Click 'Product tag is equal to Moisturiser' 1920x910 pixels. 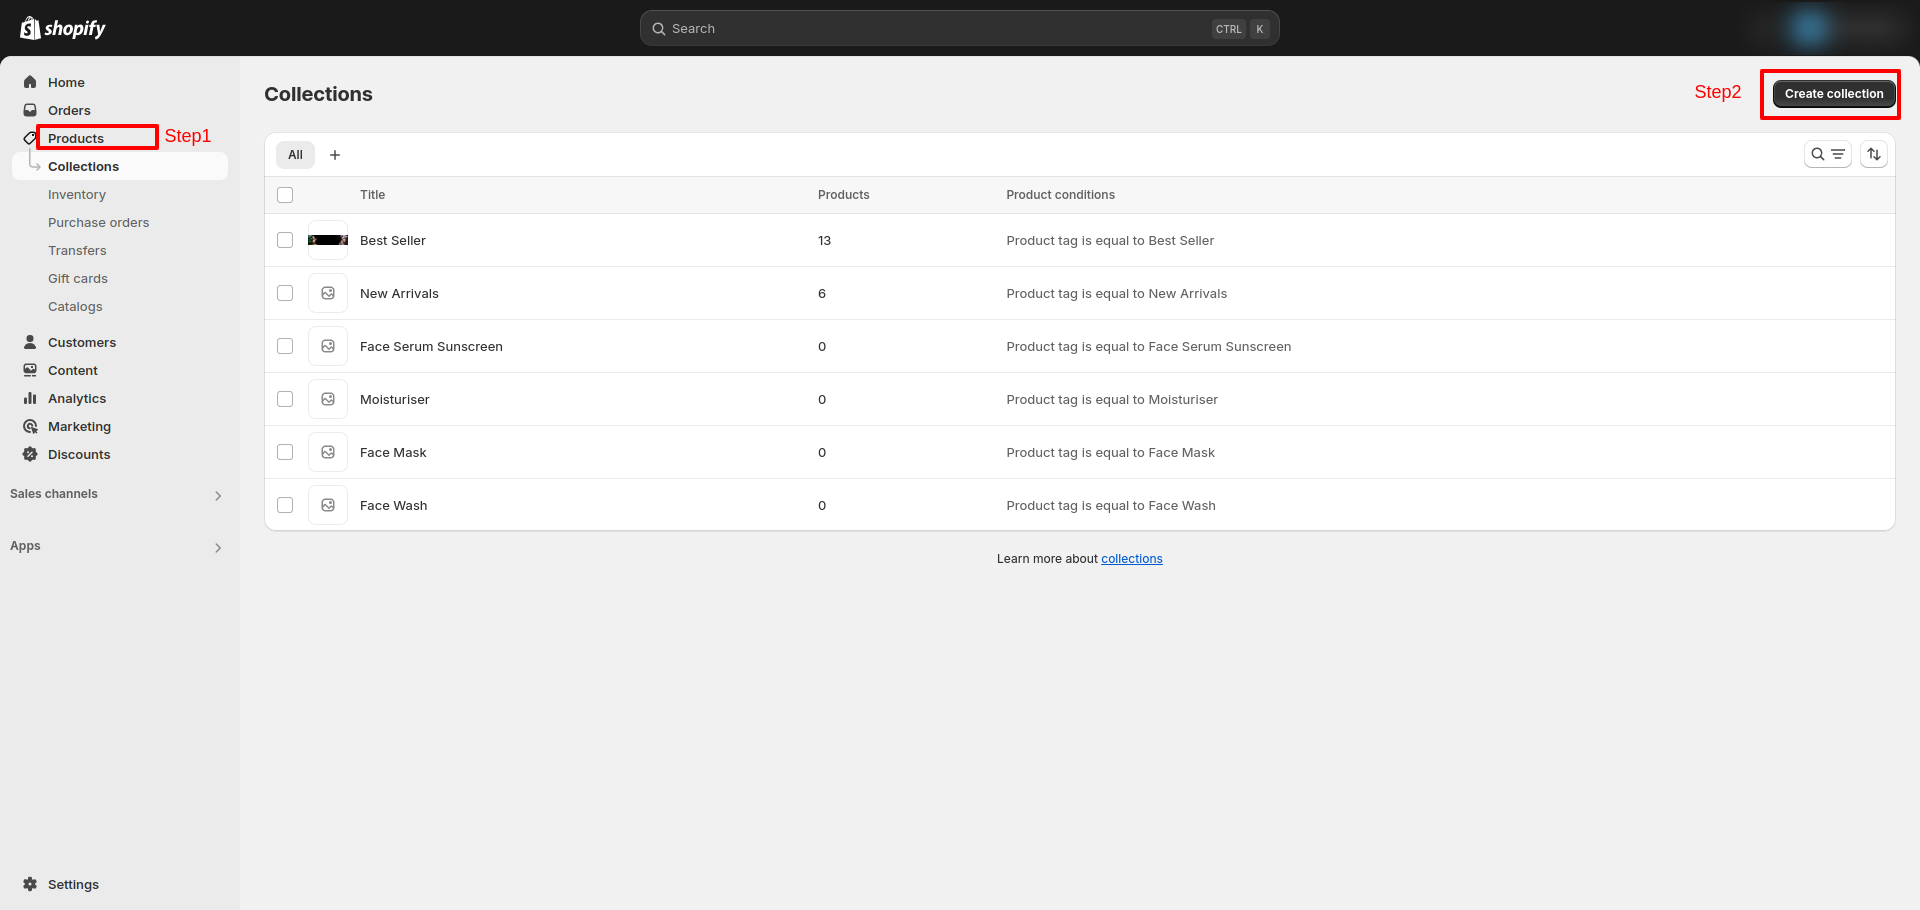tap(1112, 399)
